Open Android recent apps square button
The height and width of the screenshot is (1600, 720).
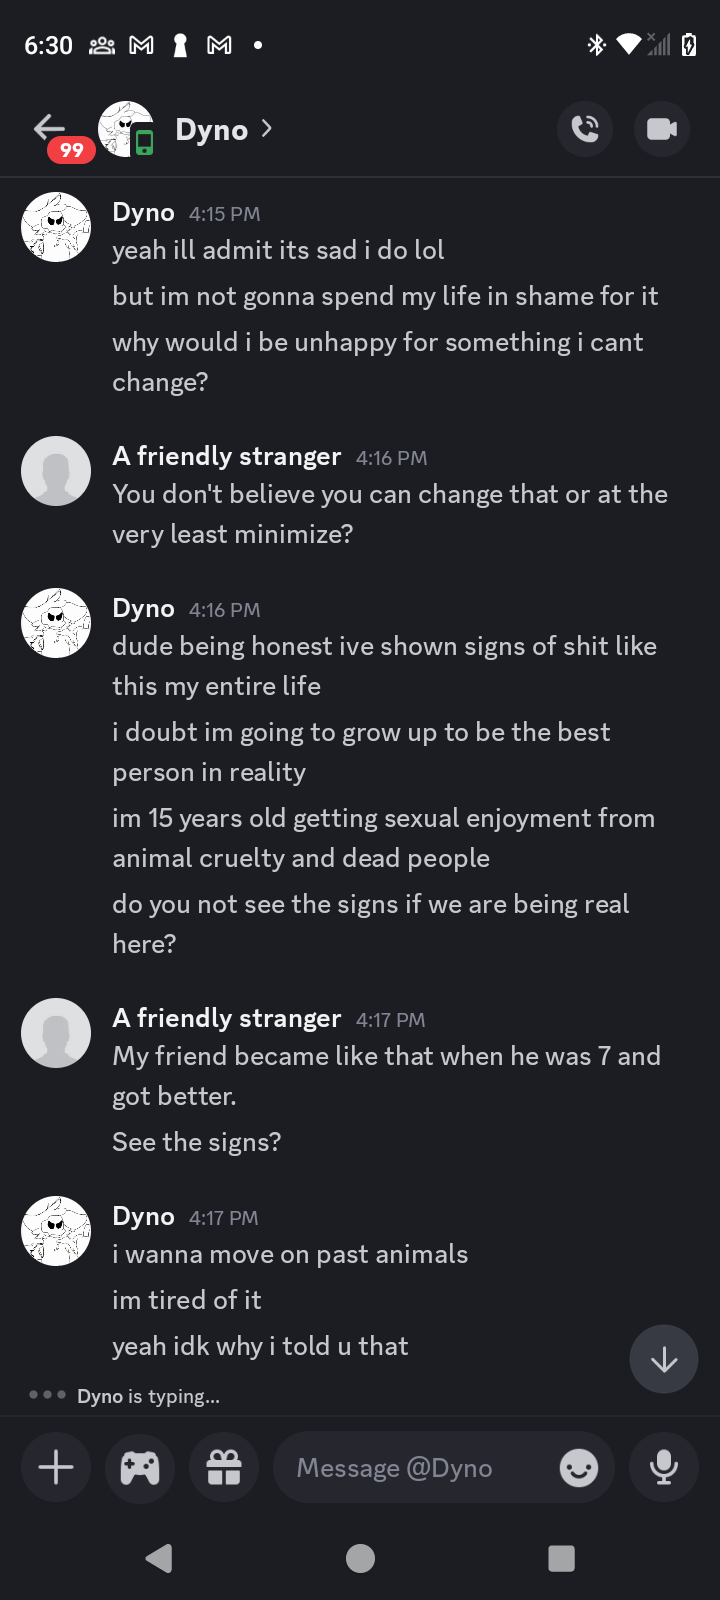561,1558
